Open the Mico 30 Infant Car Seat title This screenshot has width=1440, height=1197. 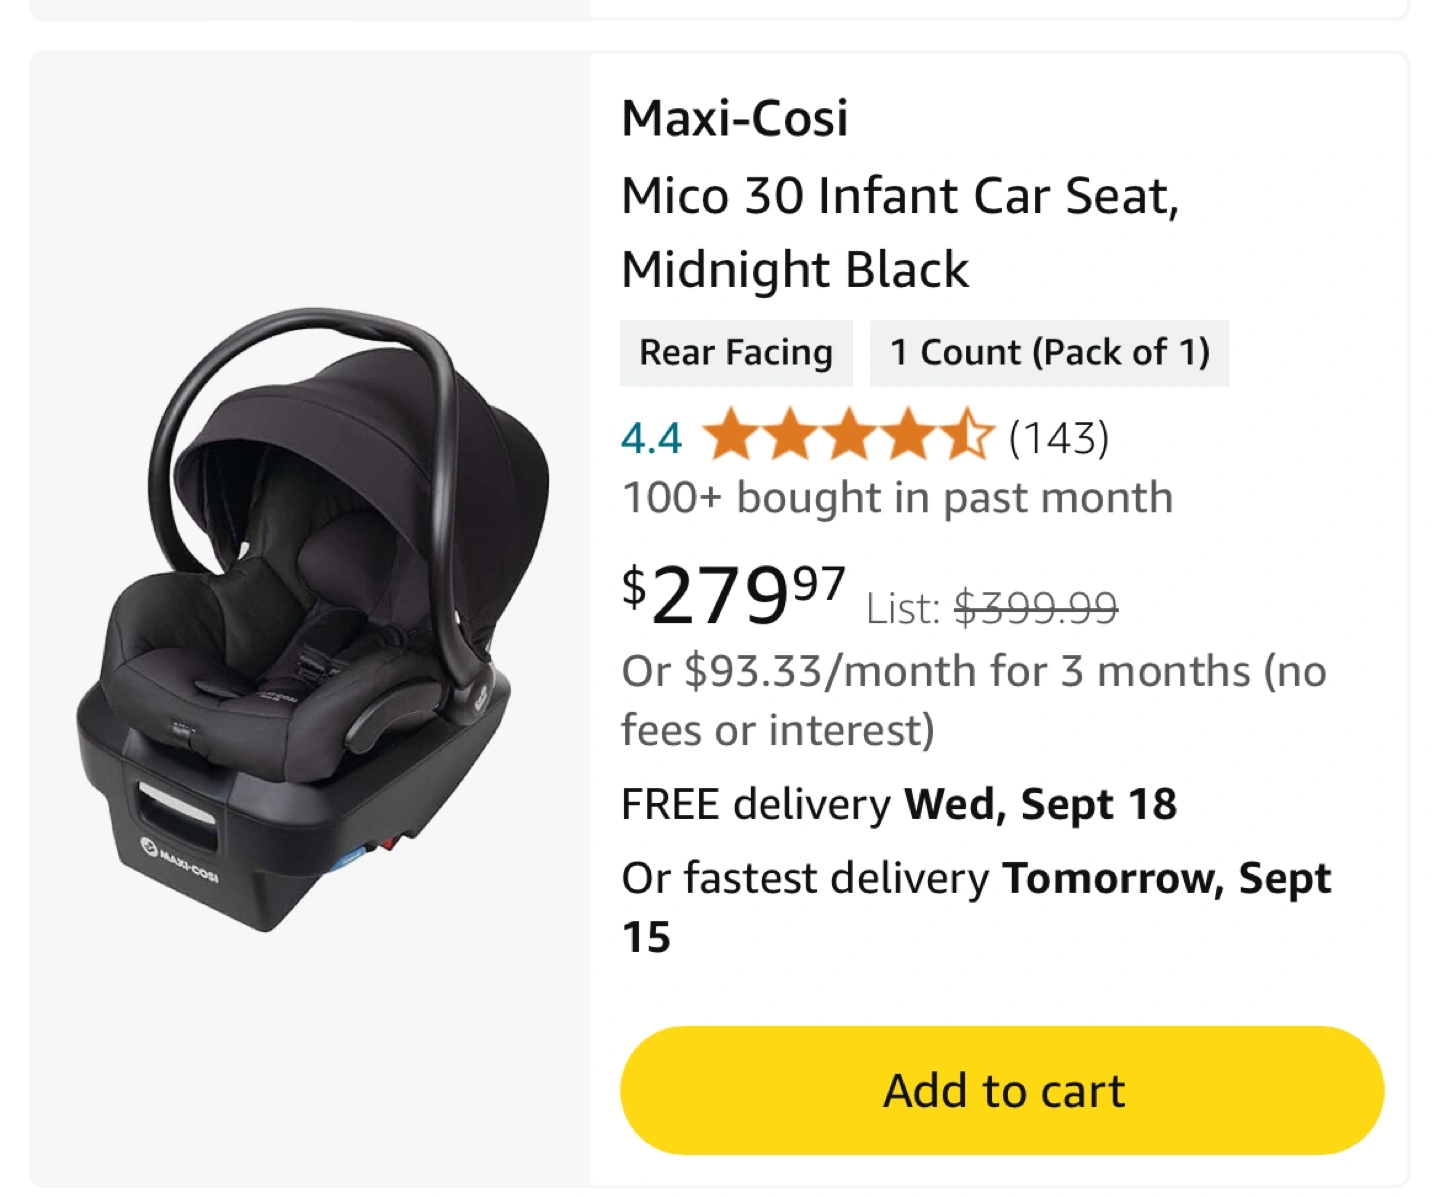tap(900, 232)
